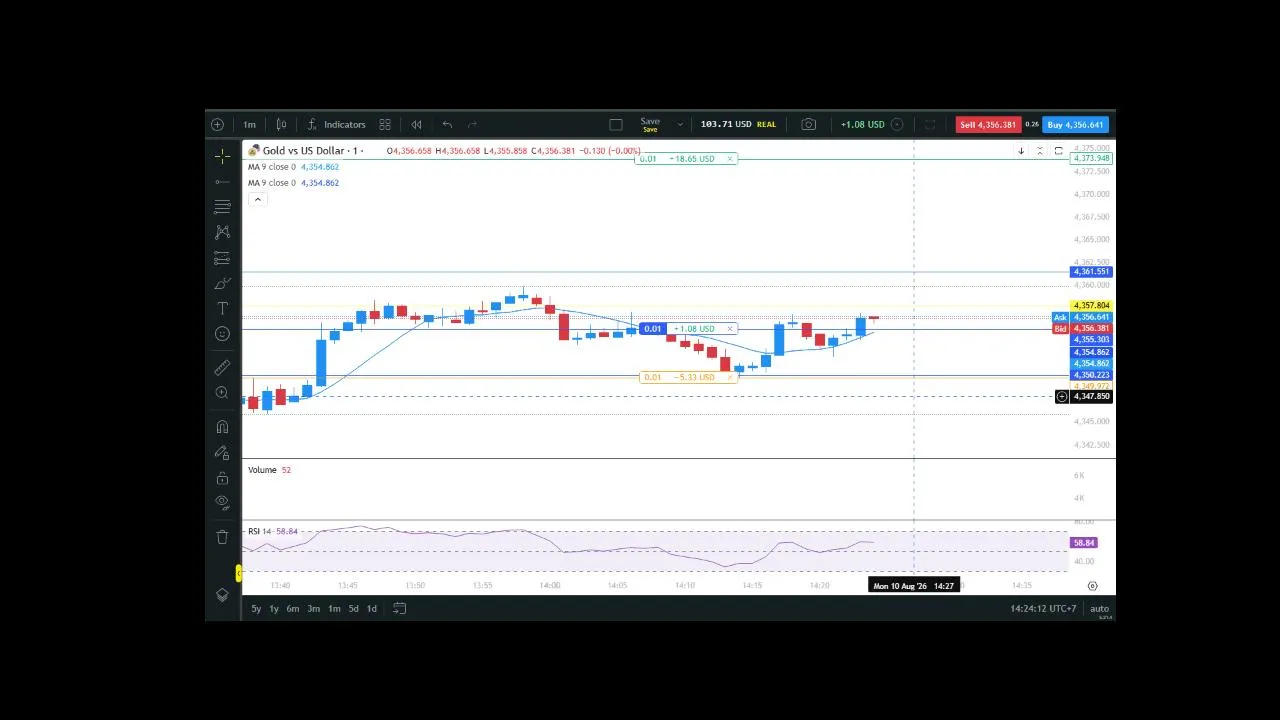Start bar replay with the rewind icon
1280x720 pixels.
416,125
